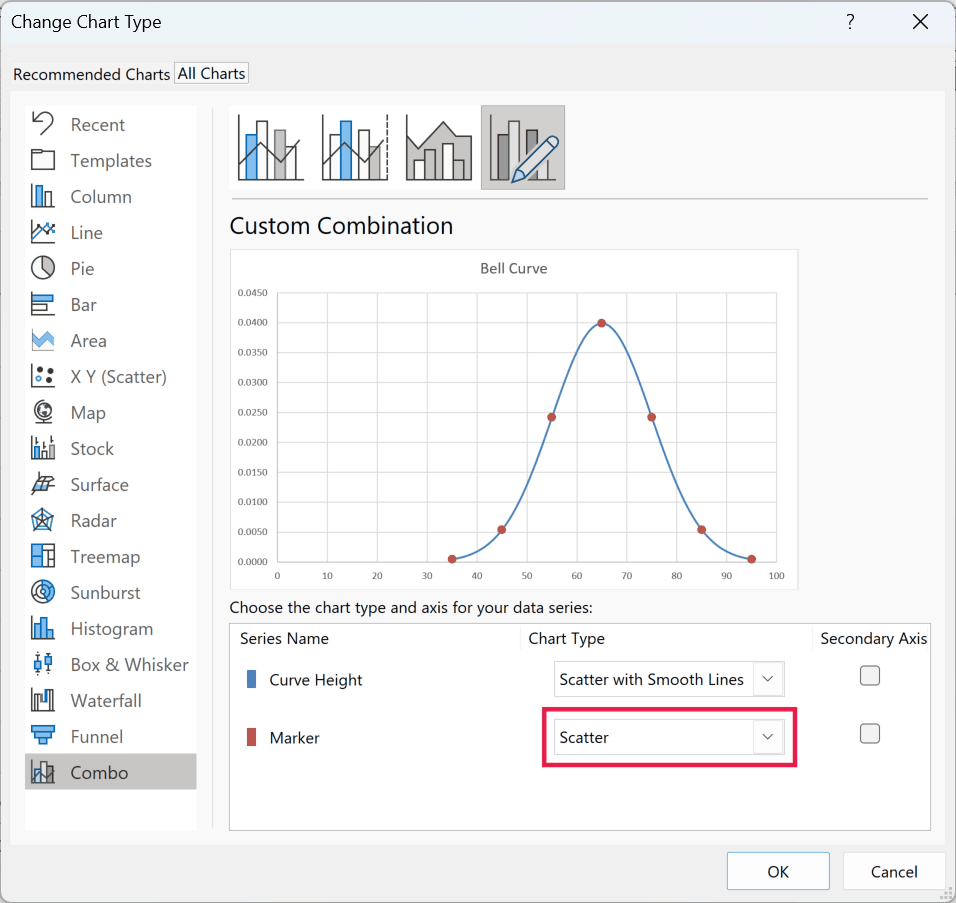
Task: Select the Waterfall chart icon
Action: tap(43, 700)
